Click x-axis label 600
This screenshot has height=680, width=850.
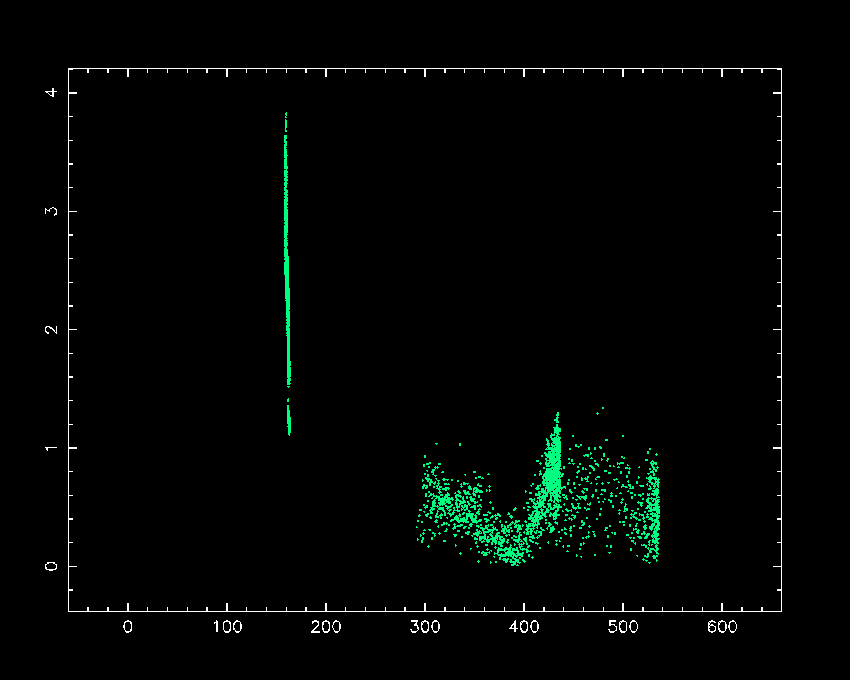point(722,627)
